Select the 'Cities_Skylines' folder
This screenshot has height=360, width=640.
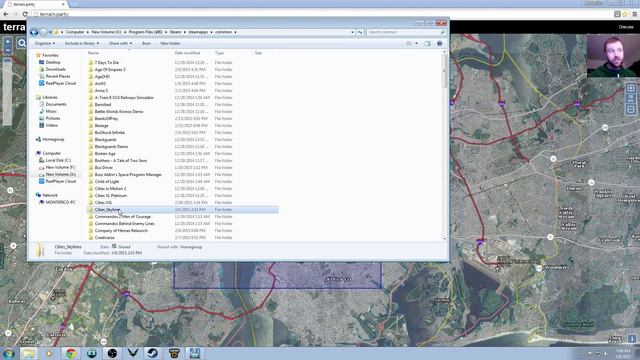coord(107,209)
